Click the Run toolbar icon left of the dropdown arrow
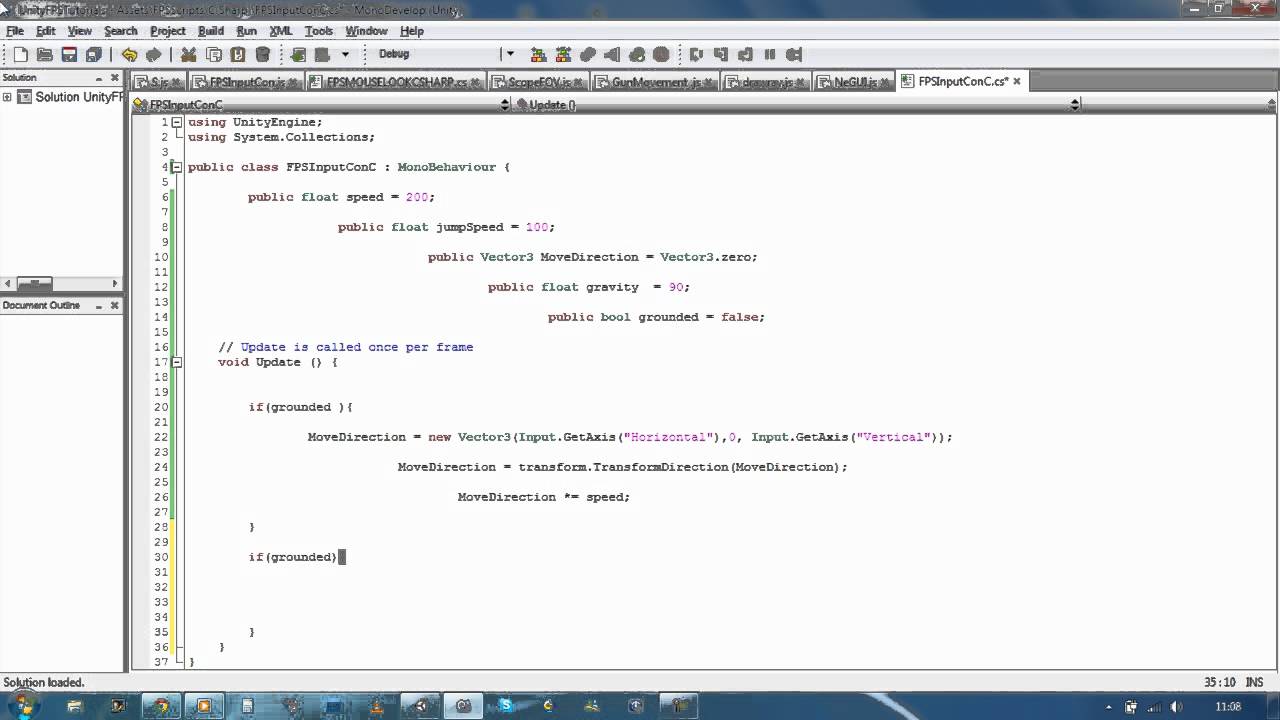The height and width of the screenshot is (720, 1280). (323, 54)
